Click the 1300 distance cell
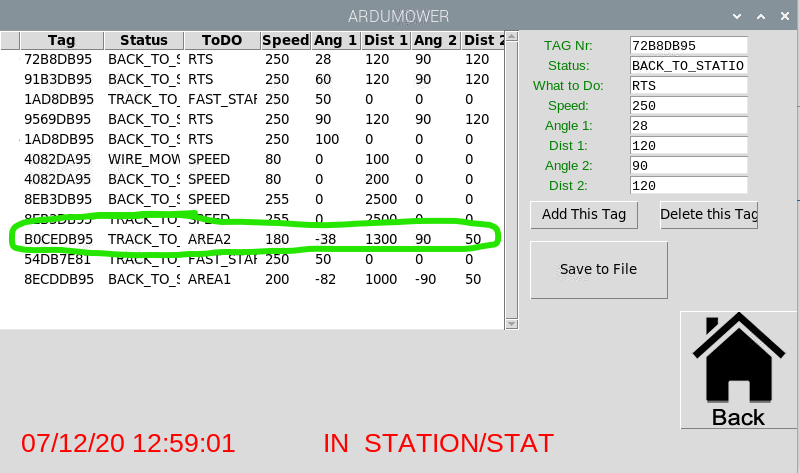Image resolution: width=800 pixels, height=473 pixels. [x=381, y=239]
